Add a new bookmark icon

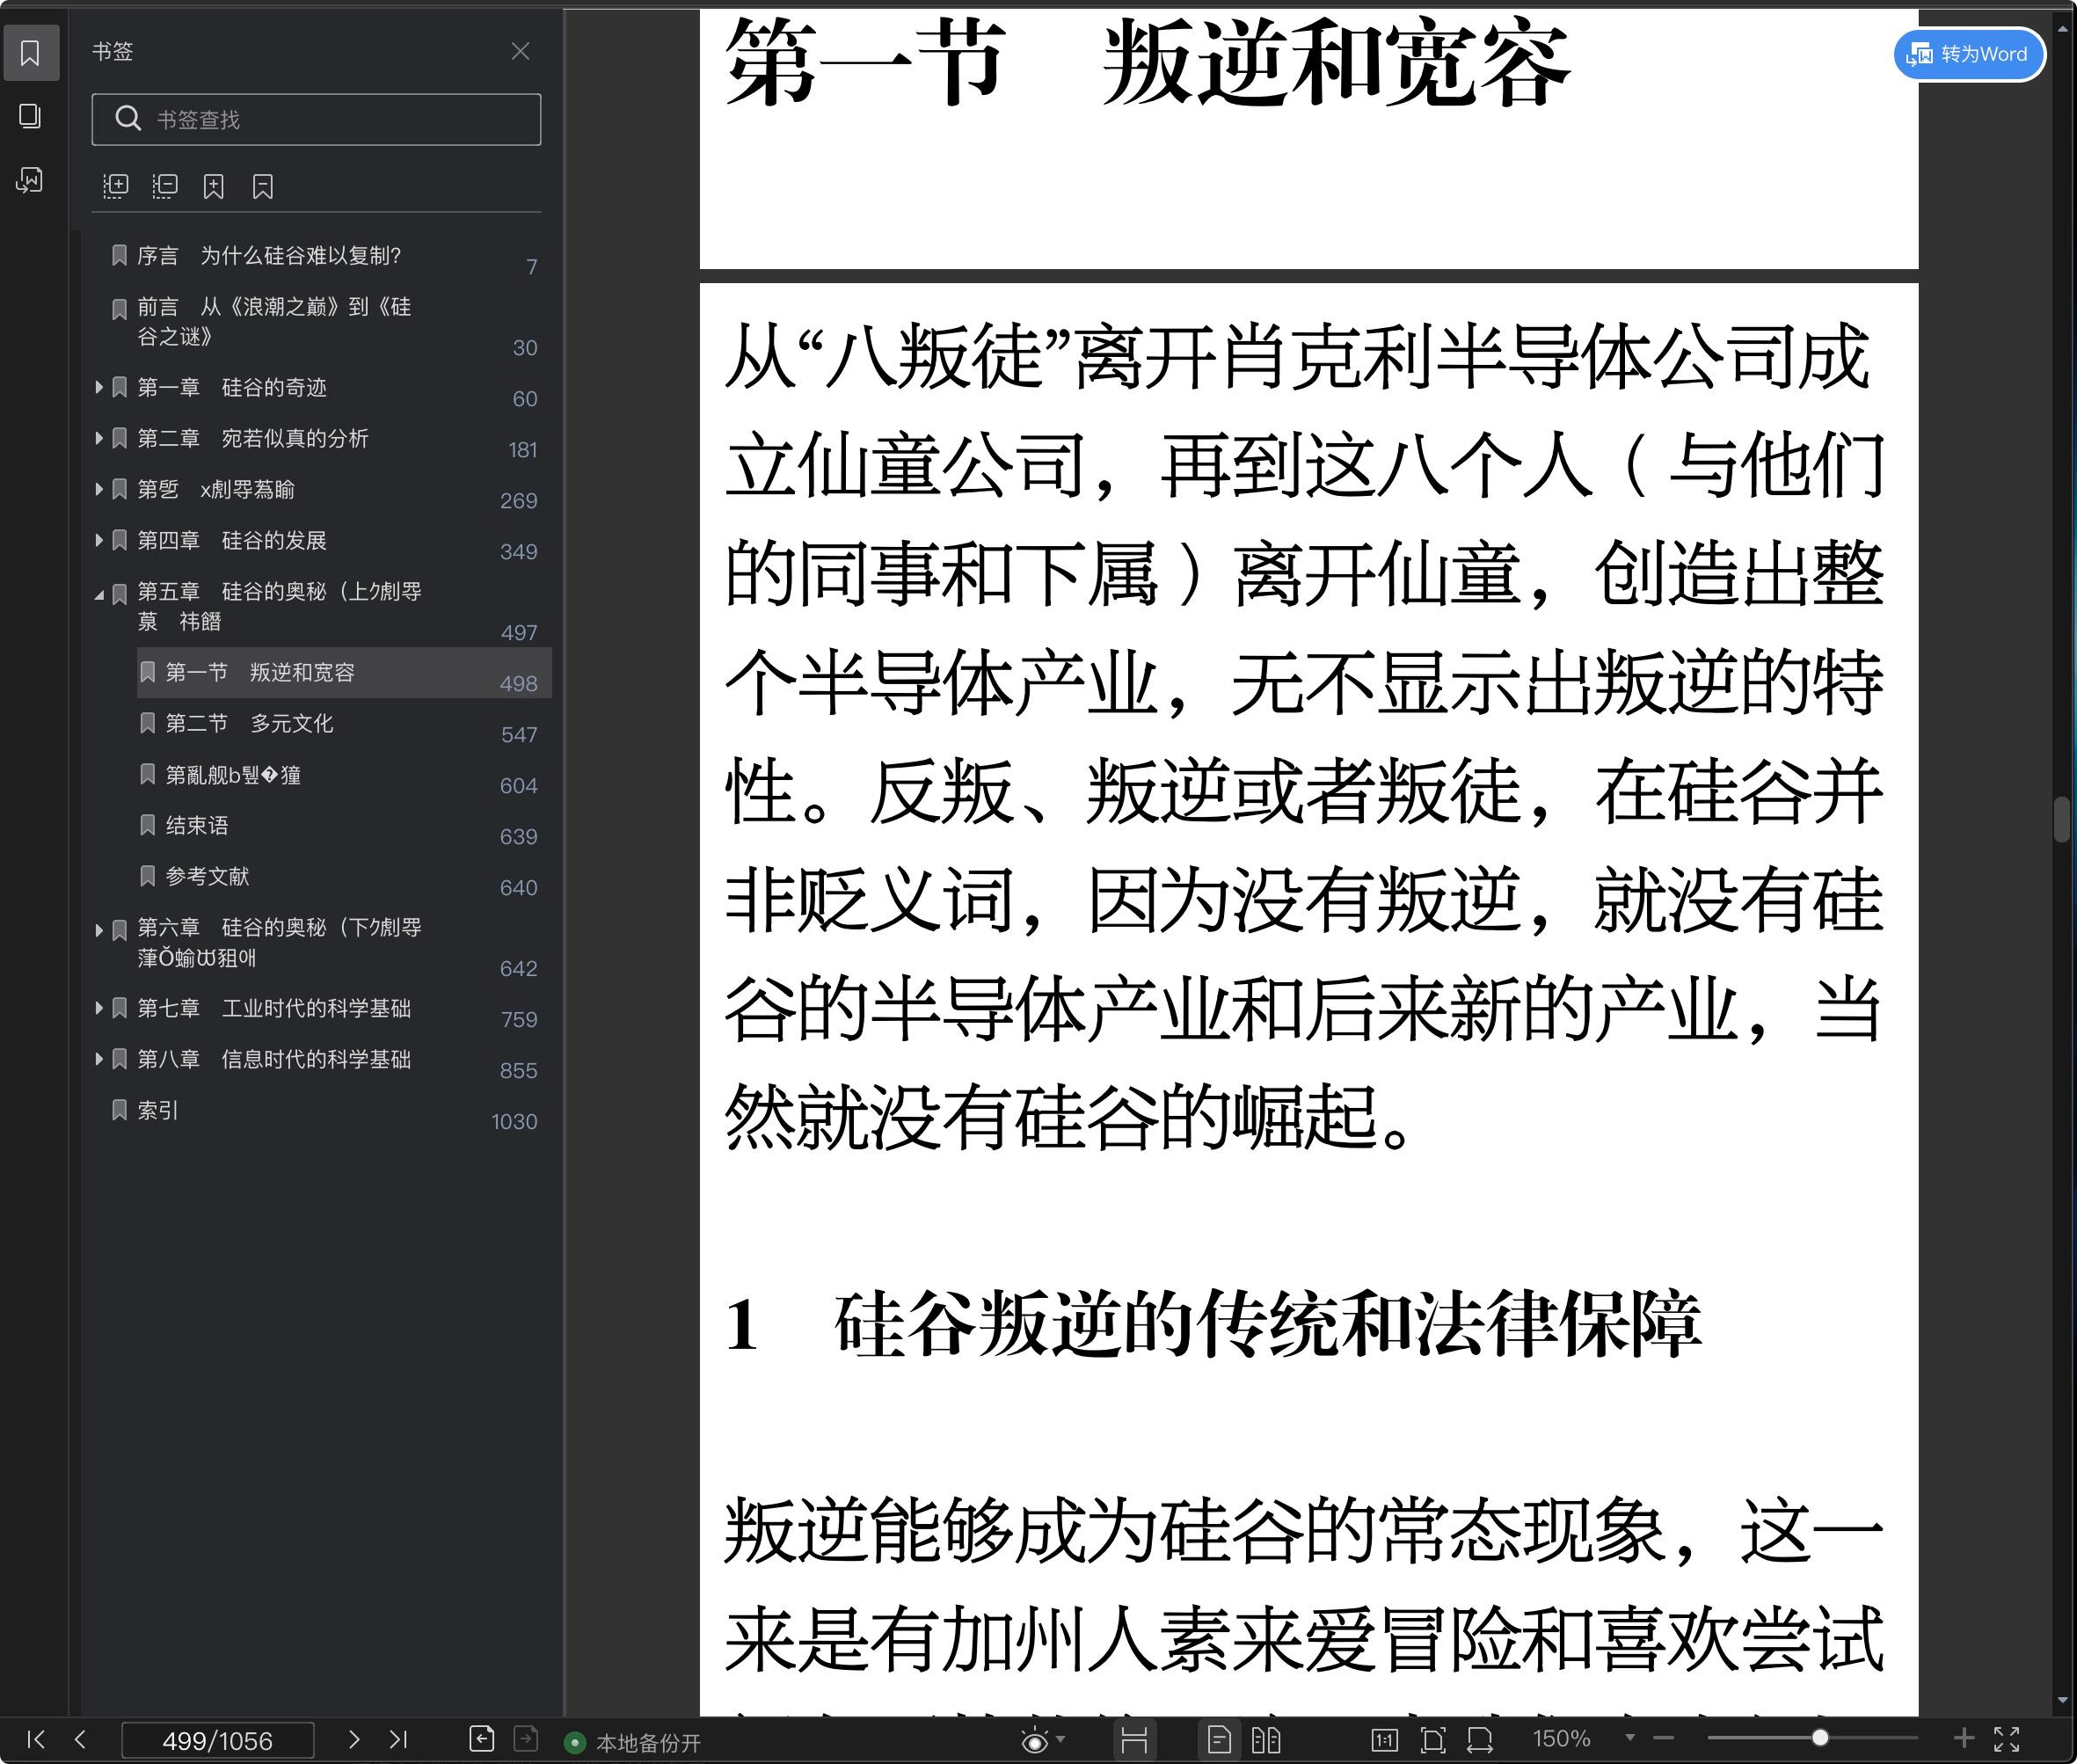pos(214,186)
